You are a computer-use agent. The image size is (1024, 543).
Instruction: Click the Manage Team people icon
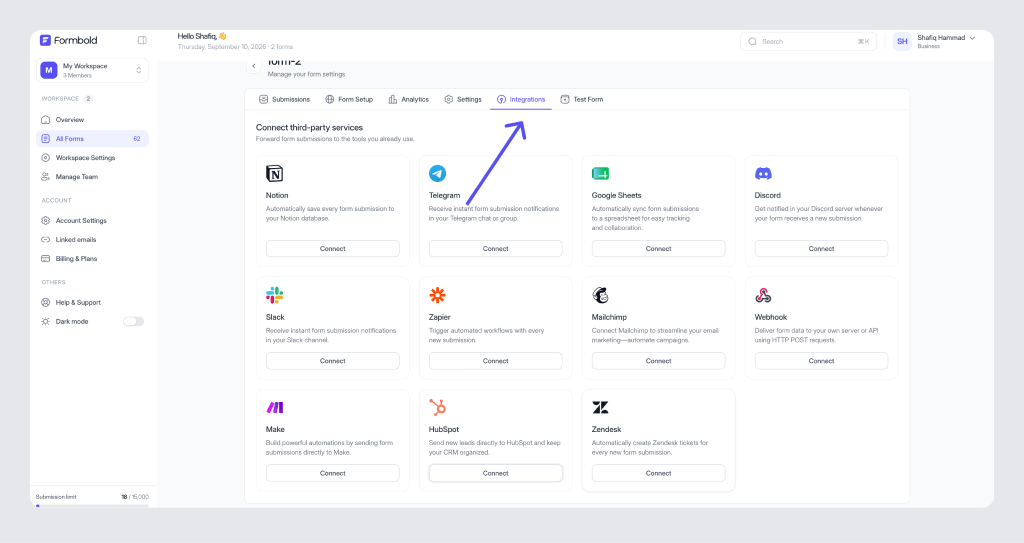(46, 176)
